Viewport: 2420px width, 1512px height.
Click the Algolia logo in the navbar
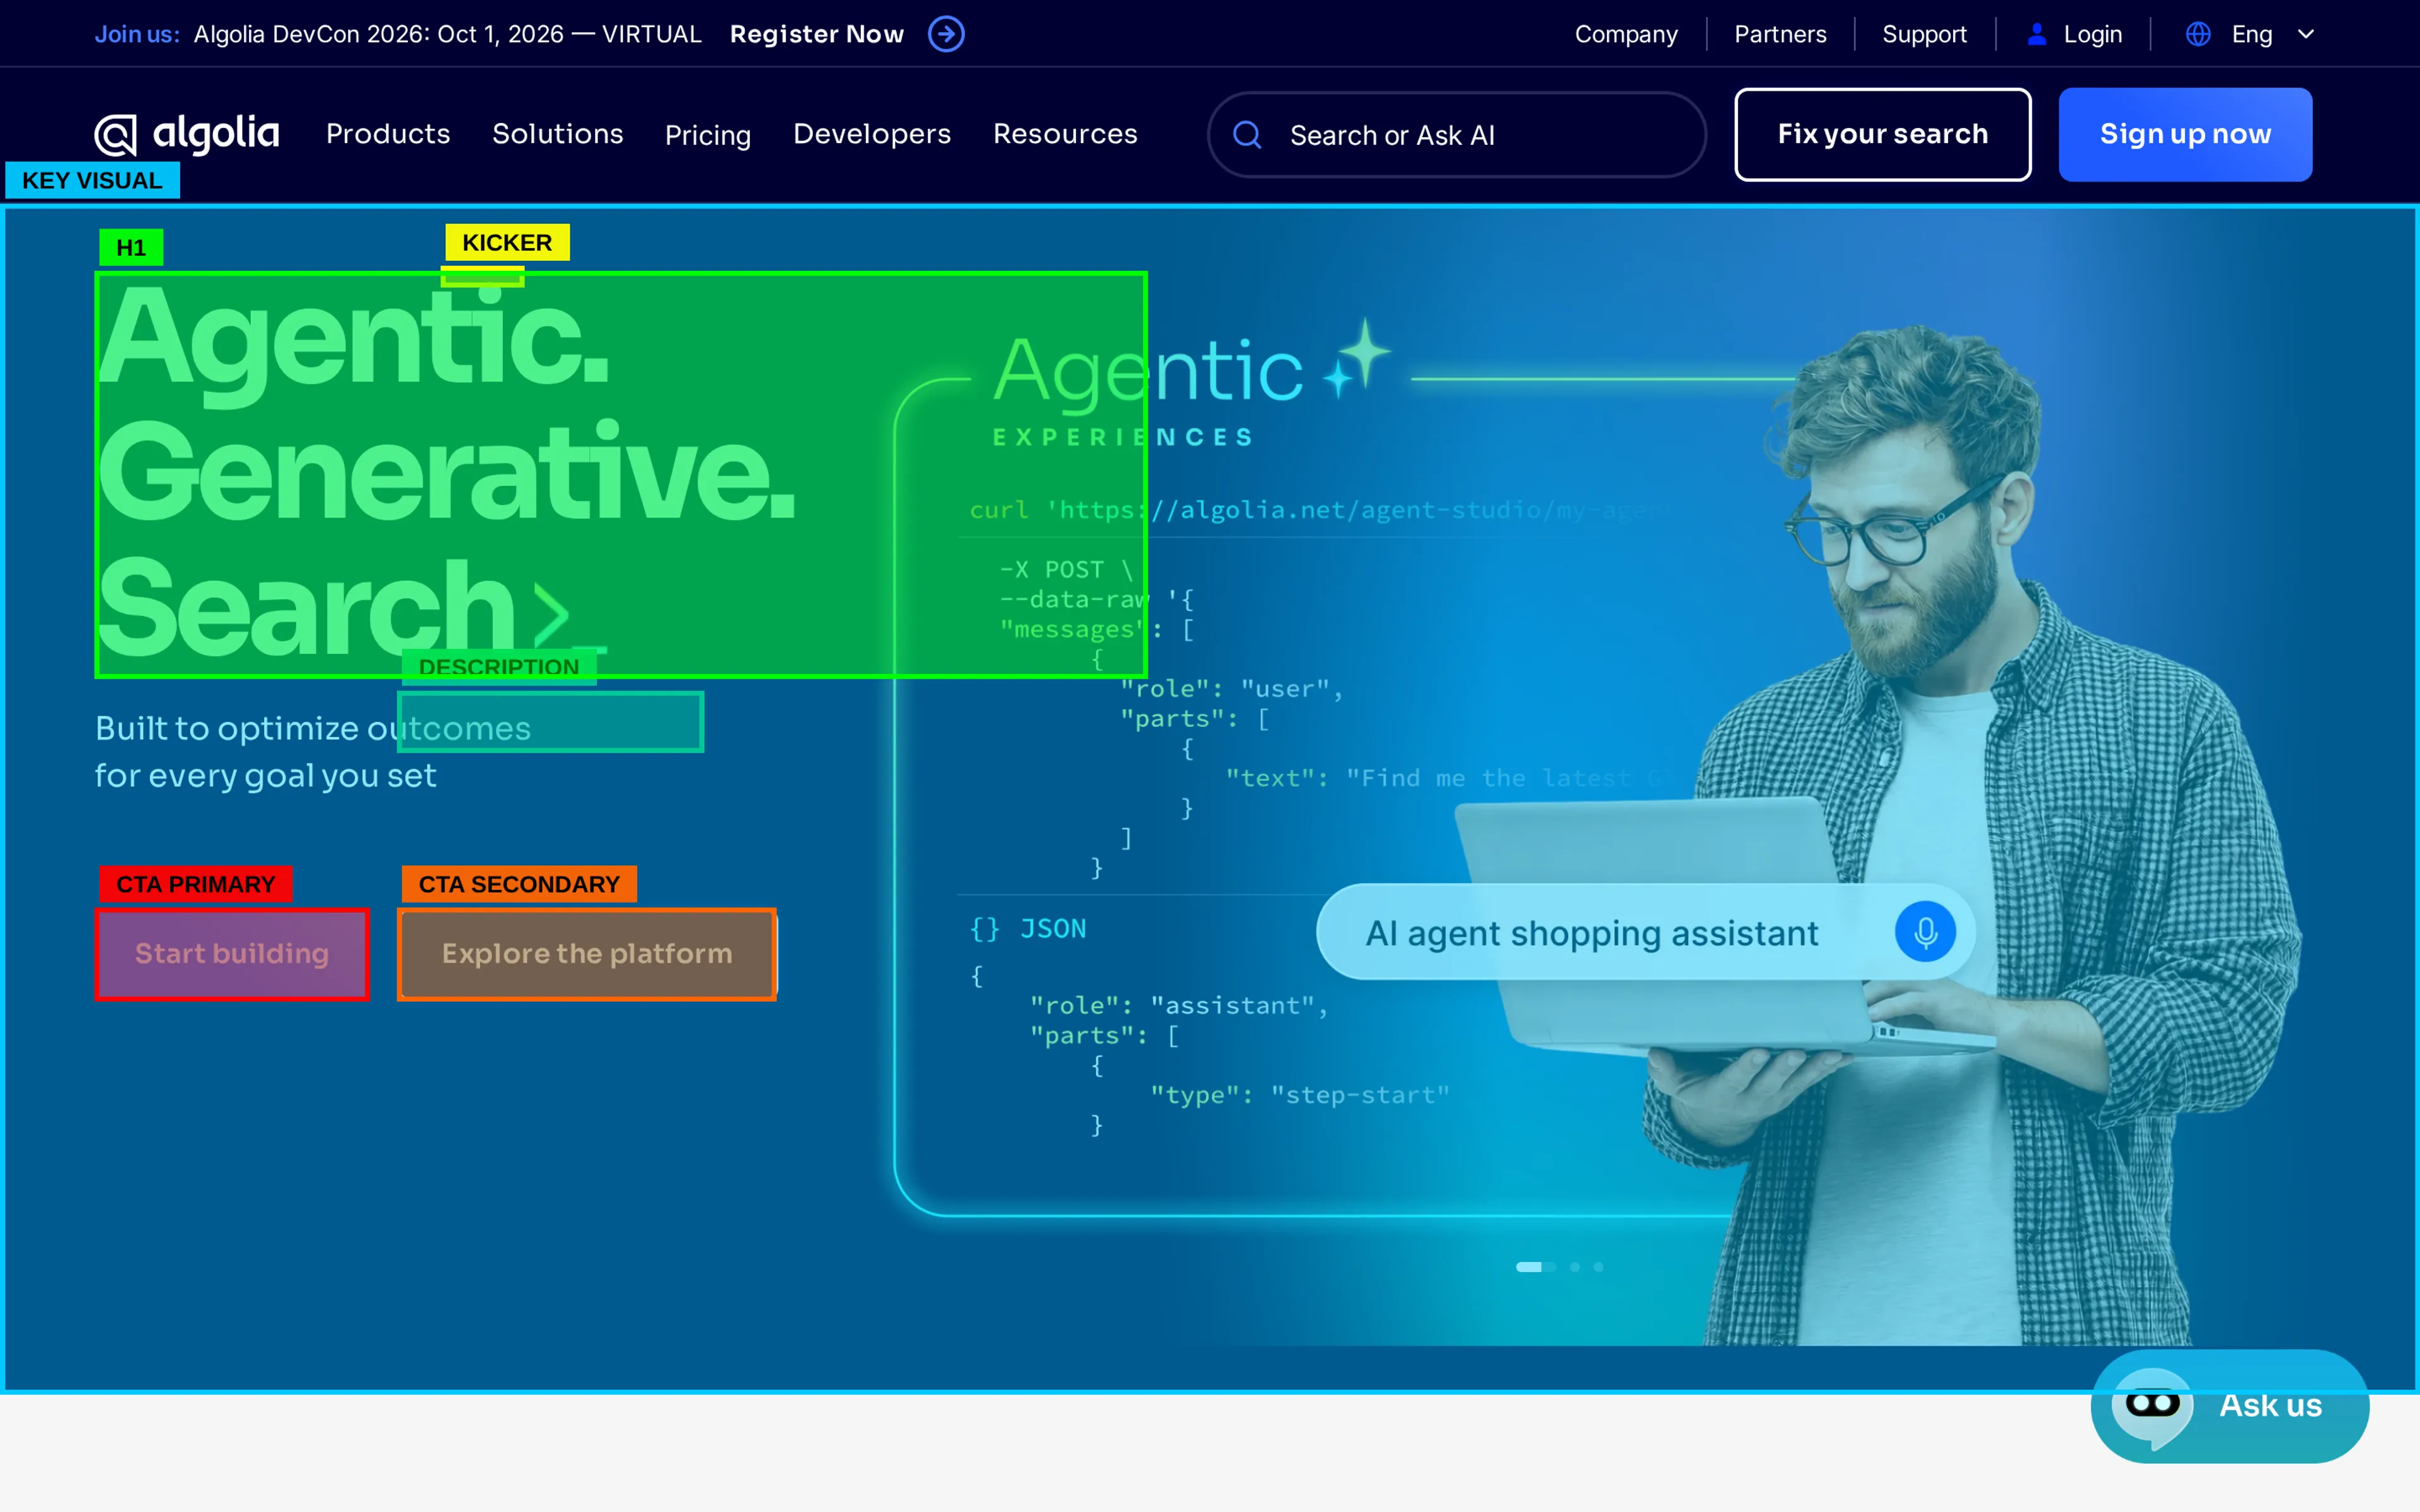tap(187, 134)
